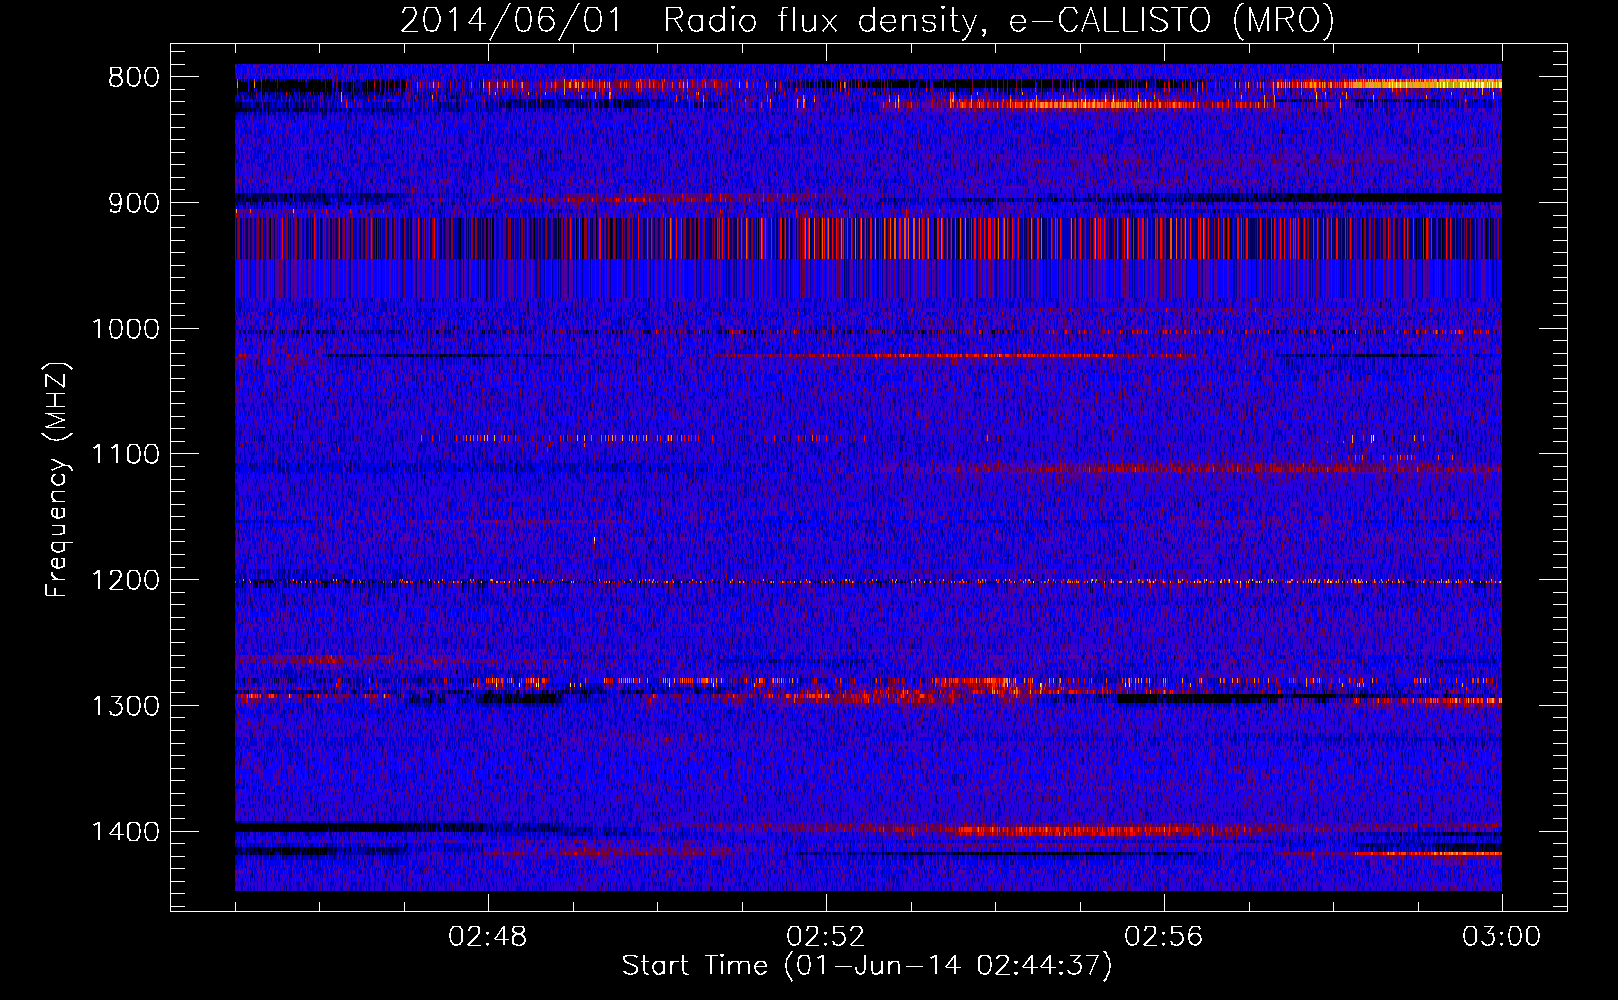This screenshot has height=1000, width=1618.
Task: Select the 1100 frequency axis label
Action: tap(125, 455)
